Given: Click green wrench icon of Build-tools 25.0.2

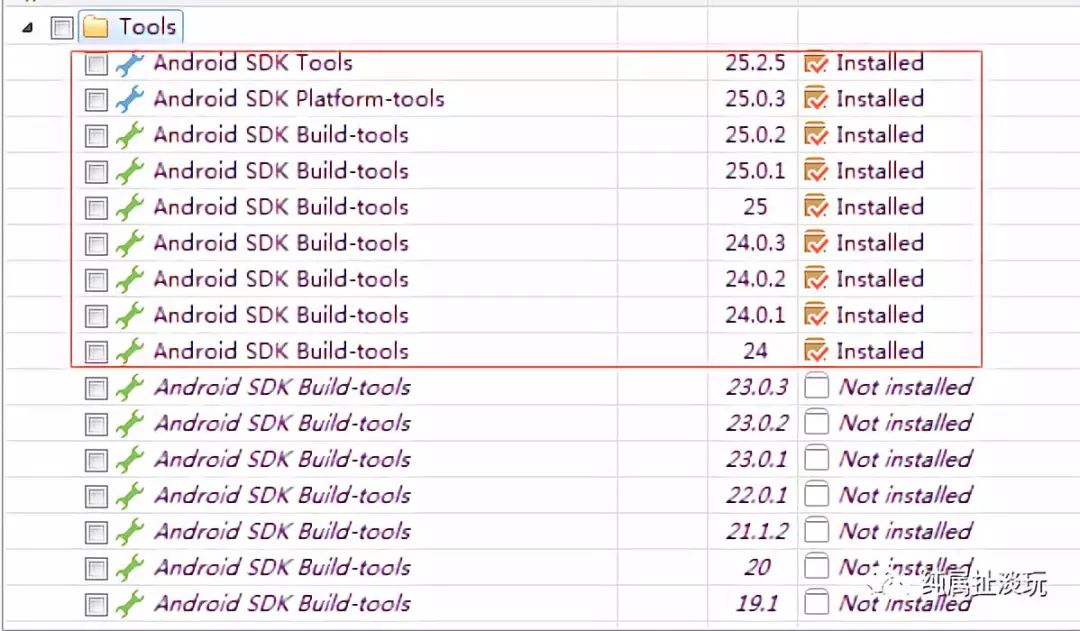Looking at the screenshot, I should coord(129,135).
